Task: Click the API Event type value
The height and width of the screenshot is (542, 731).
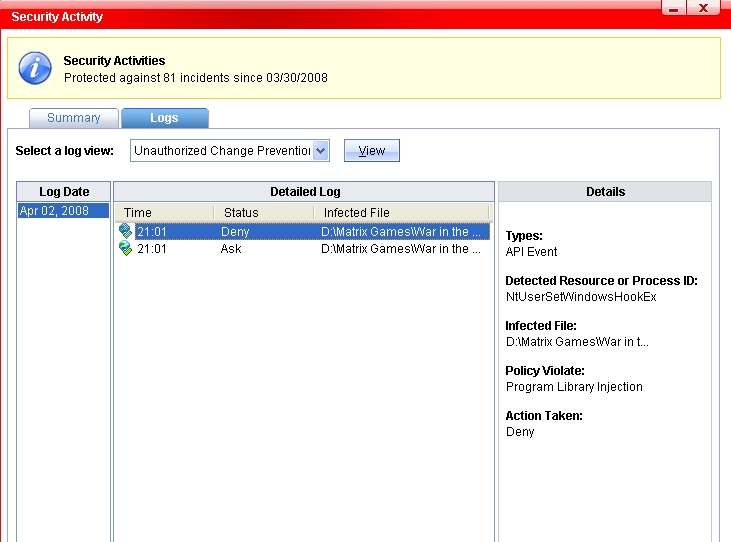Action: tap(531, 252)
